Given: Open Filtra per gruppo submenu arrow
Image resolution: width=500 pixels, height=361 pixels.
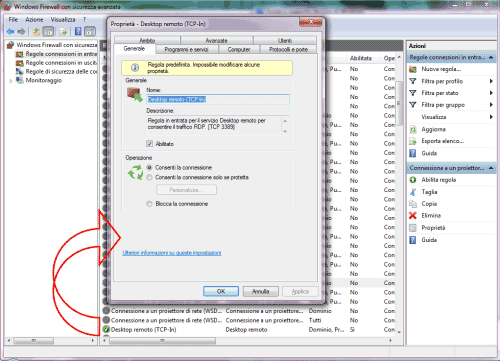Looking at the screenshot, I should (x=491, y=105).
